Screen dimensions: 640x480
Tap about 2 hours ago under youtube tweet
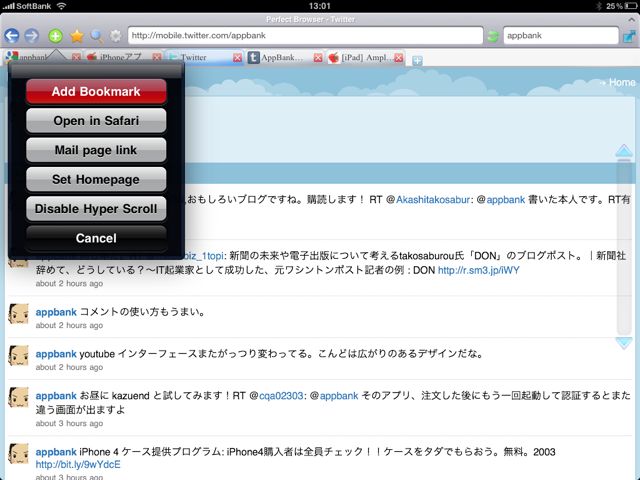point(69,367)
